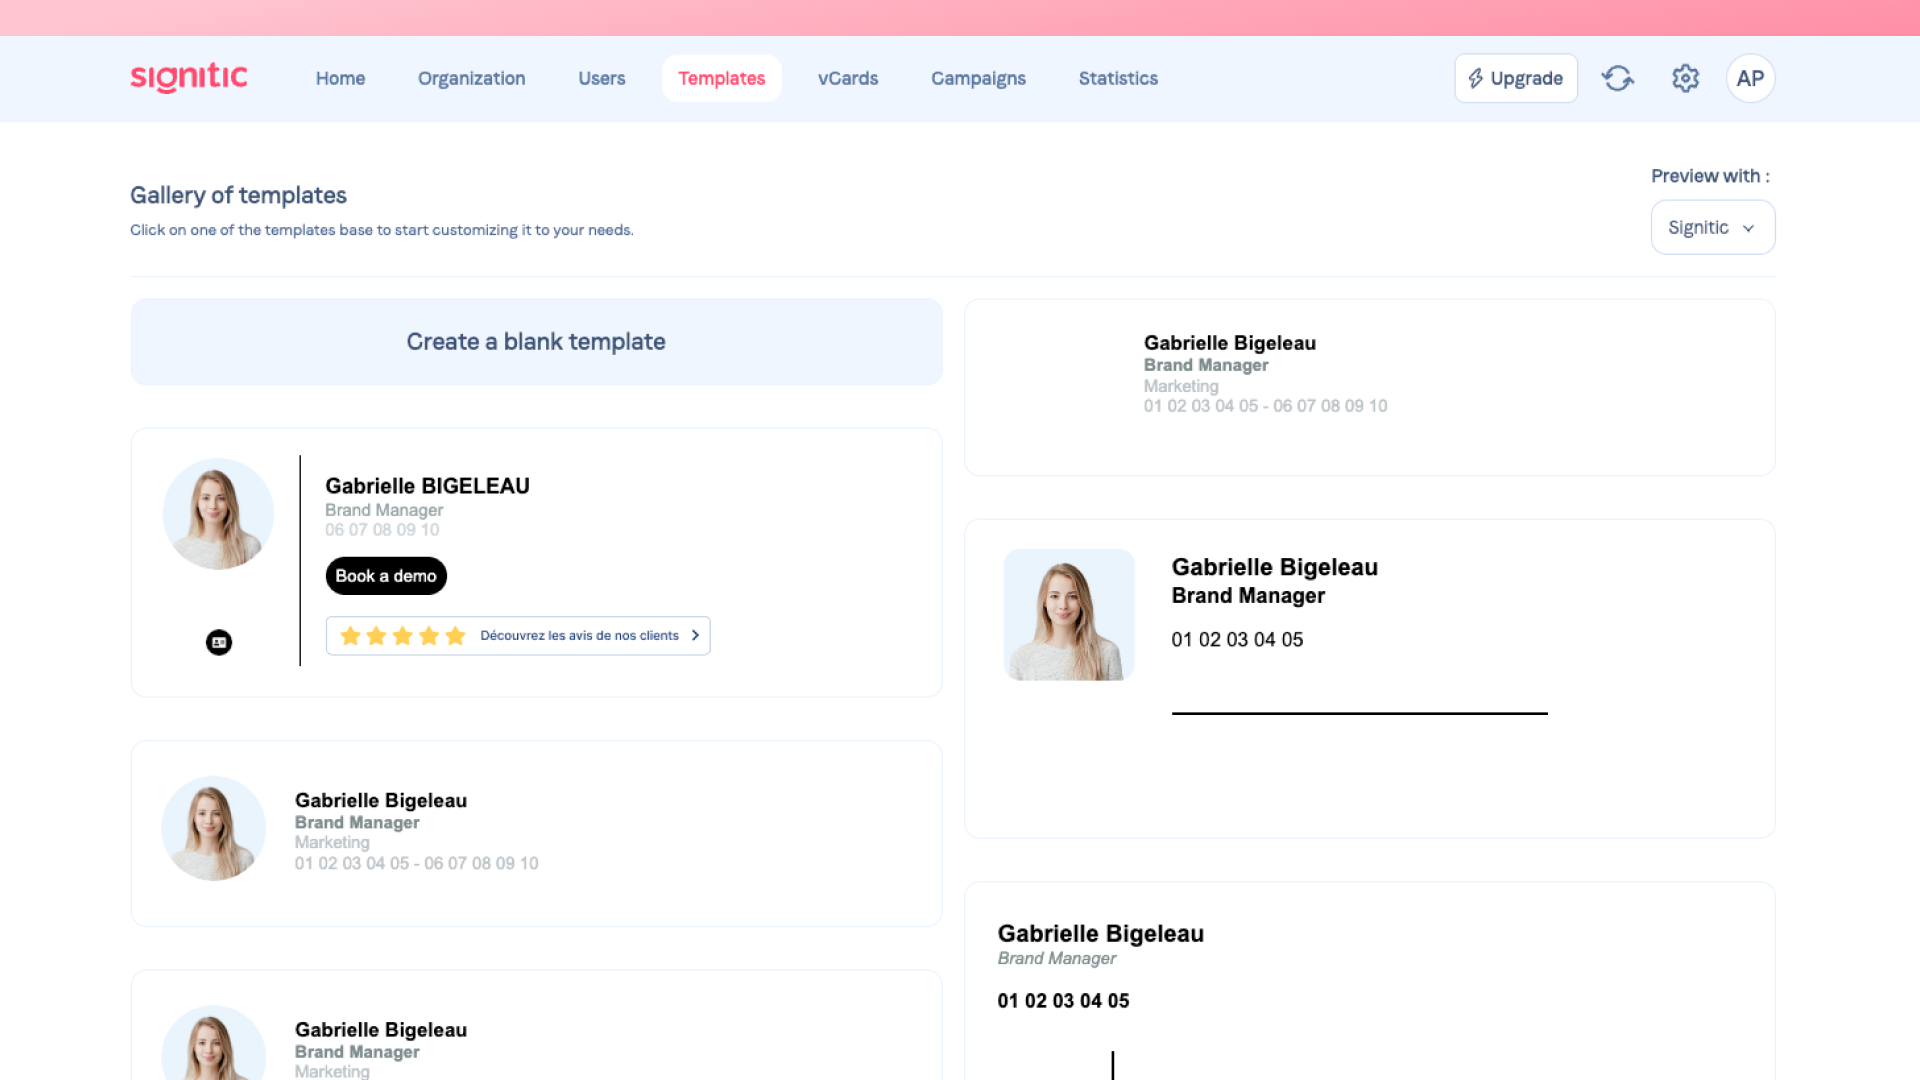Go to the Home tab
Viewport: 1920px width, 1080px height.
click(340, 78)
